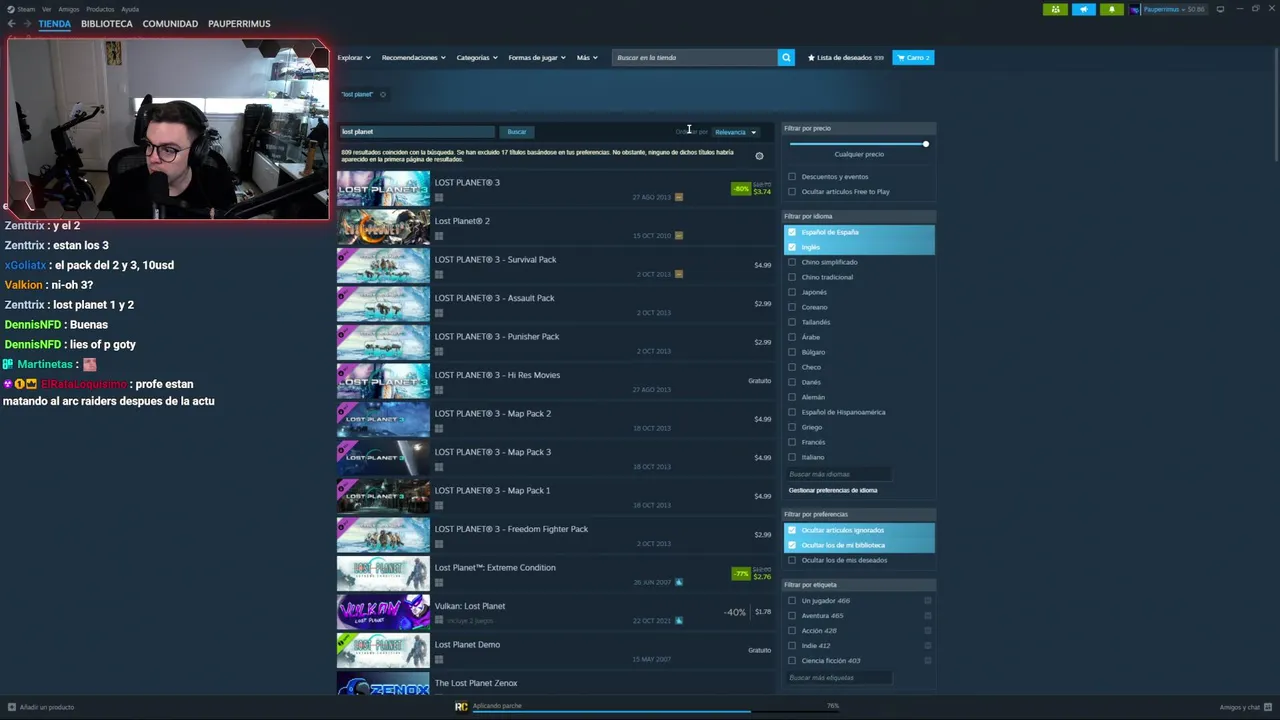Exclude the Un jugador tag
This screenshot has width=1280, height=720.
point(928,601)
